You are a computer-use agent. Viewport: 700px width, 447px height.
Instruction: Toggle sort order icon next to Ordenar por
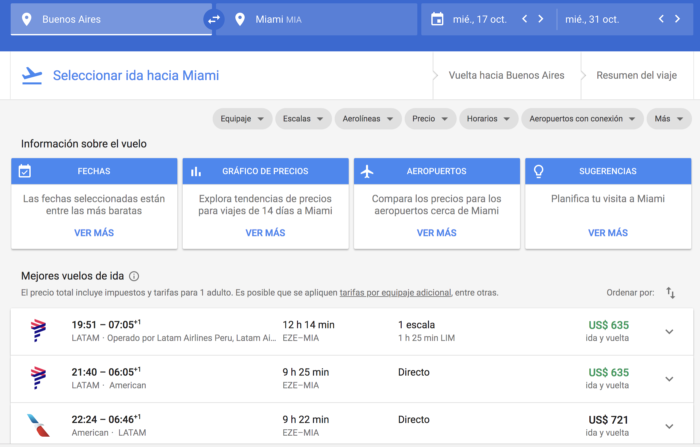click(671, 292)
